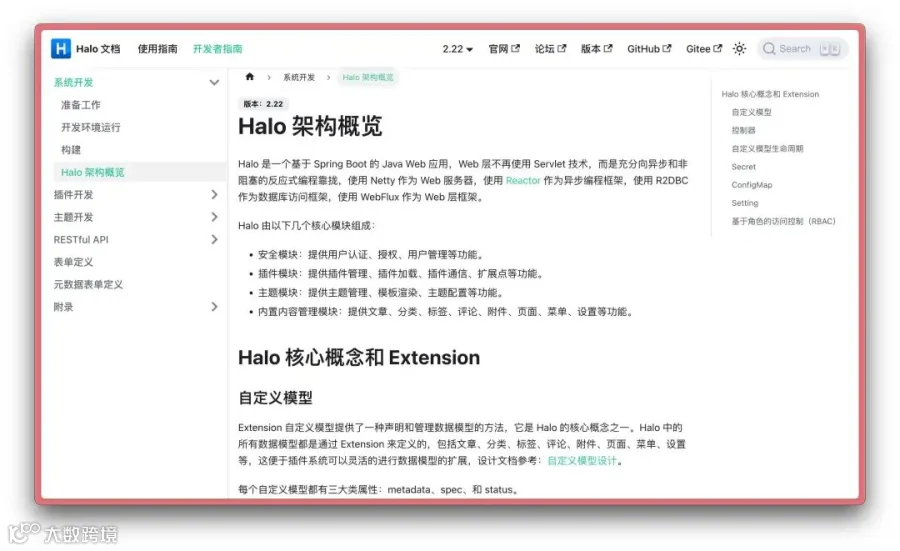Viewport: 900px width, 551px height.
Task: Click the 自定义模型 subheading
Action: coord(276,398)
